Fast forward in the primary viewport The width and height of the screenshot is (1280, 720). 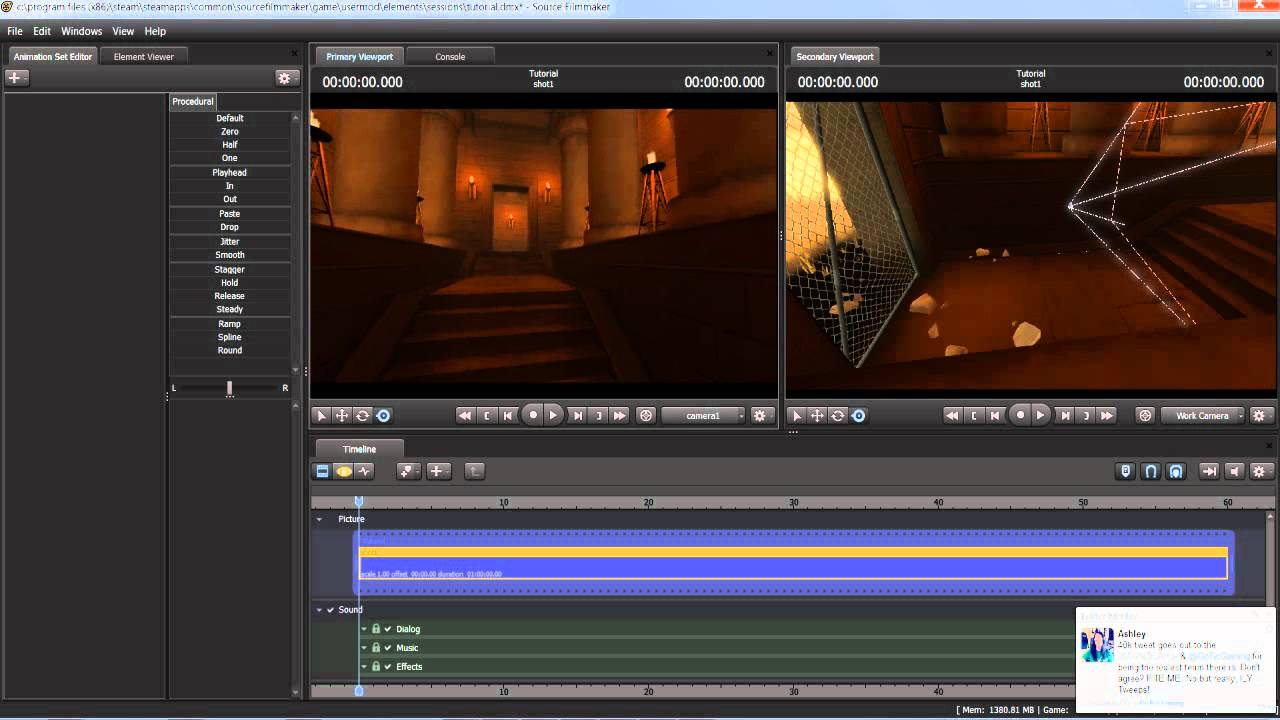tap(620, 415)
